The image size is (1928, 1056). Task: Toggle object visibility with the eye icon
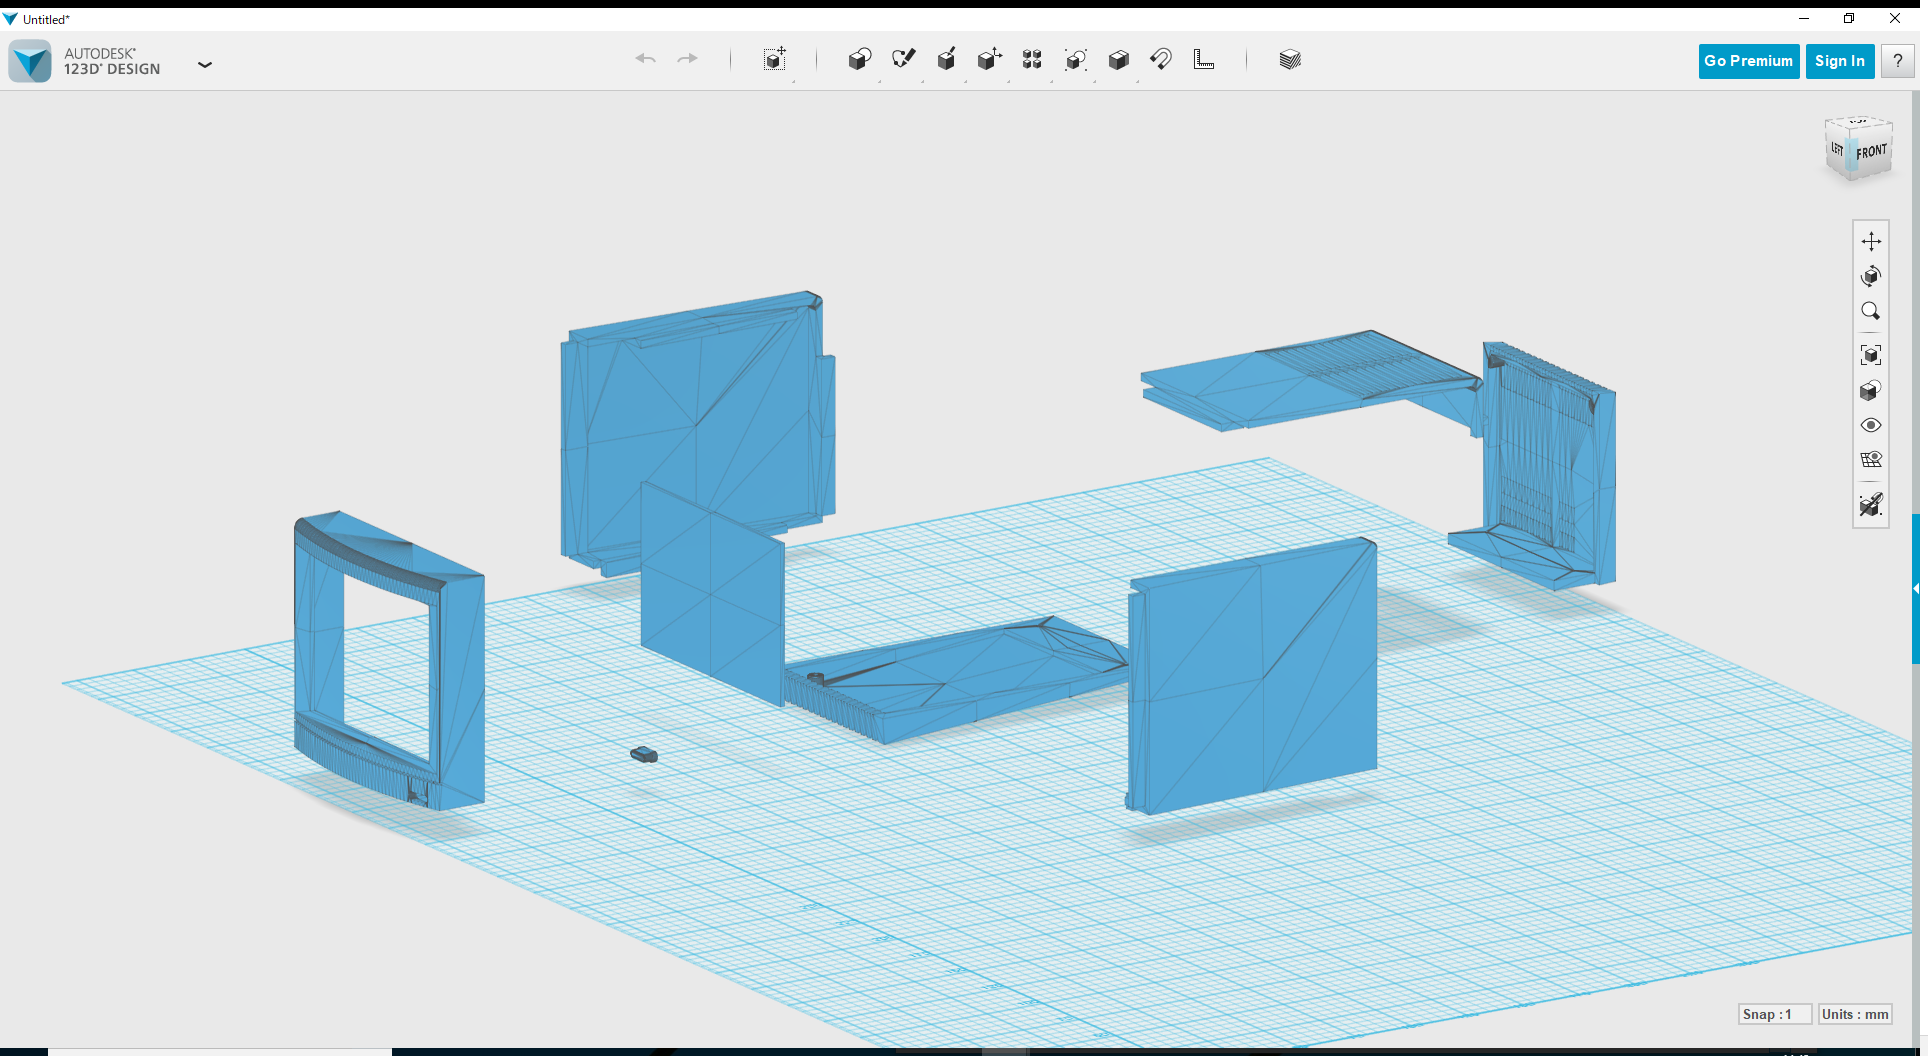pos(1871,425)
